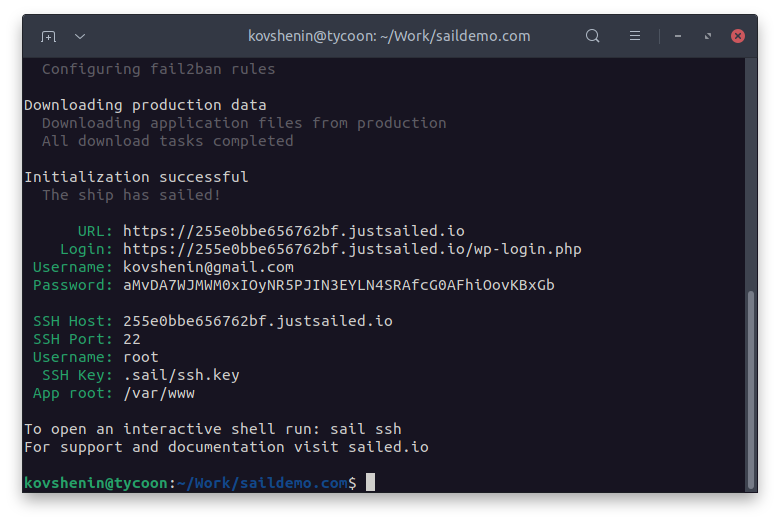The height and width of the screenshot is (523, 780).
Task: Minimize the terminal window
Action: pos(678,36)
